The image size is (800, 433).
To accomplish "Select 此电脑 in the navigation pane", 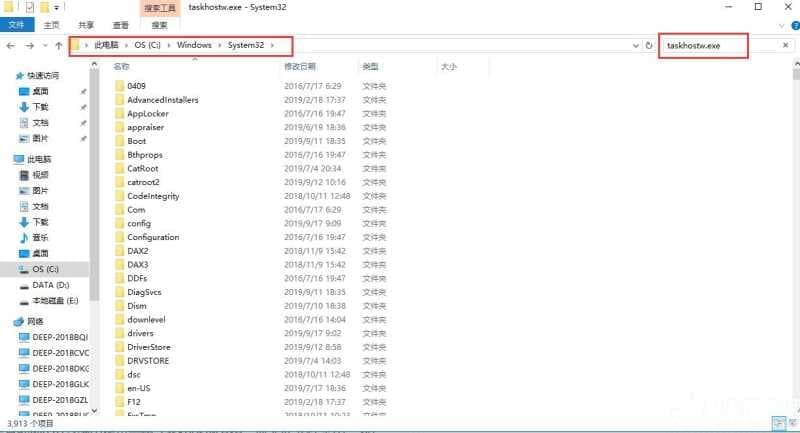I will (39, 159).
